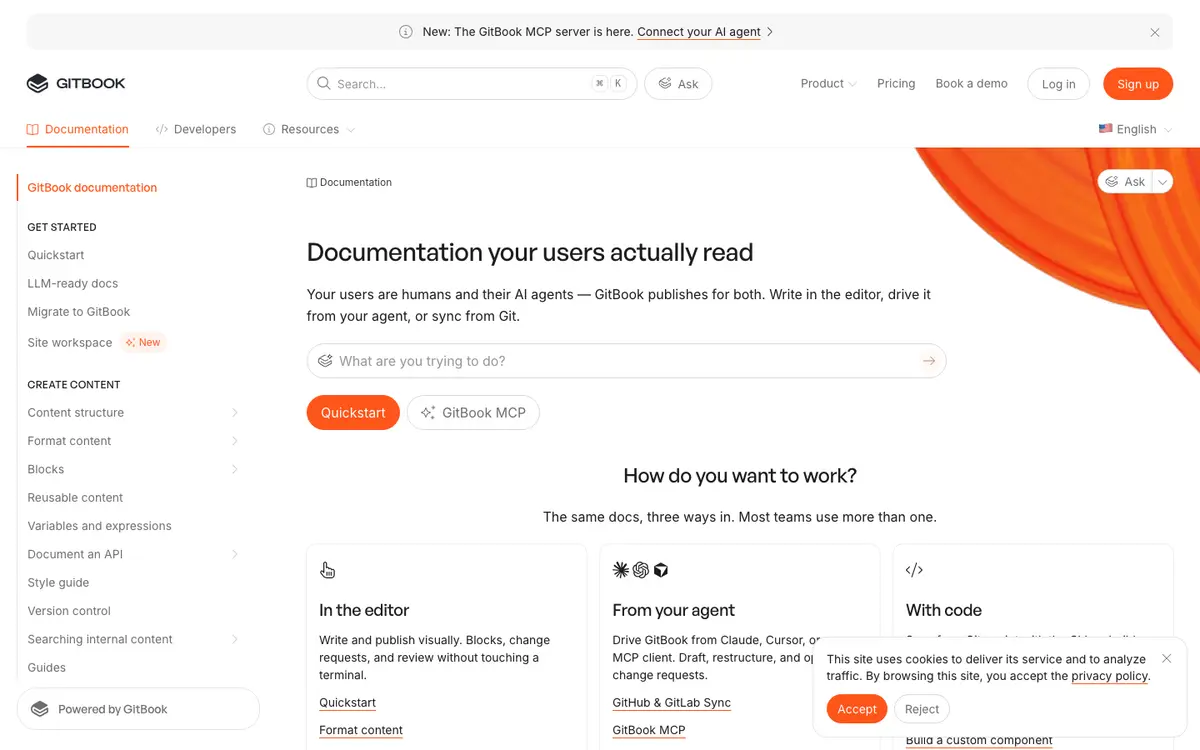Viewport: 1200px width, 750px height.
Task: Open the Product dropdown menu
Action: (x=828, y=84)
